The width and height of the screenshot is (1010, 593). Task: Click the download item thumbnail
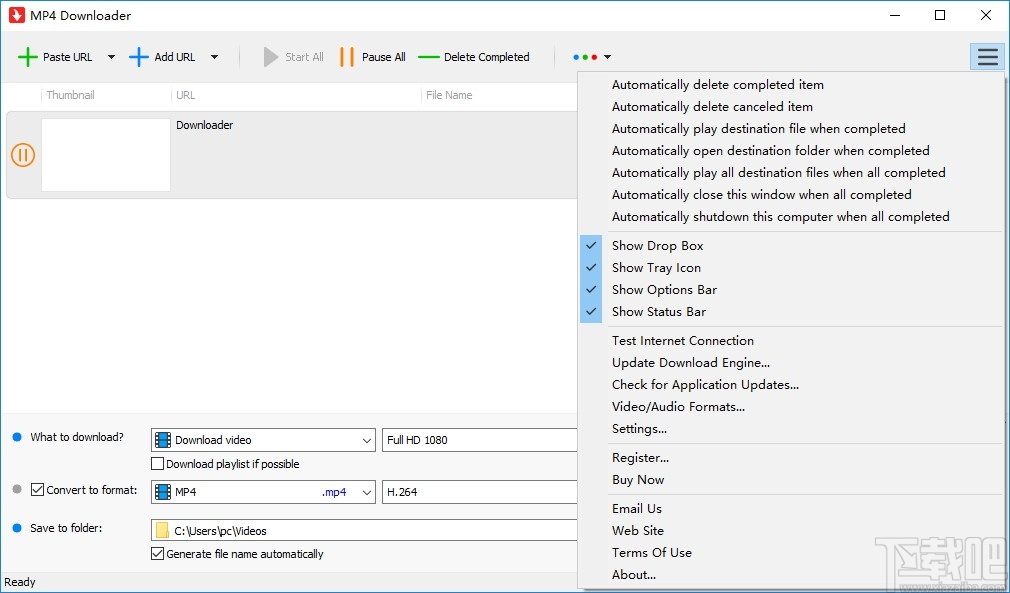(105, 154)
